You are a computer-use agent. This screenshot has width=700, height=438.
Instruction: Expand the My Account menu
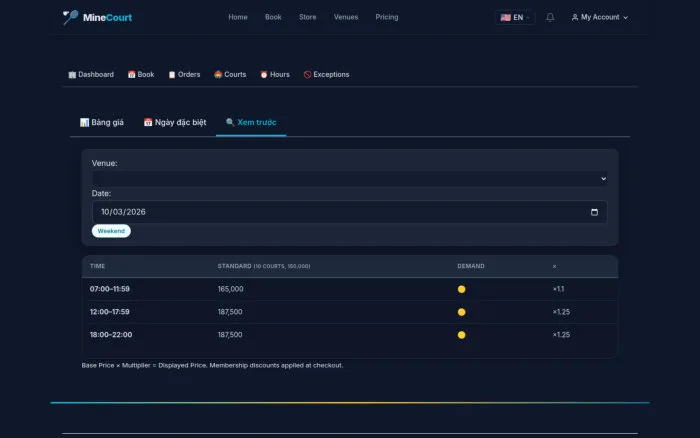pos(600,17)
